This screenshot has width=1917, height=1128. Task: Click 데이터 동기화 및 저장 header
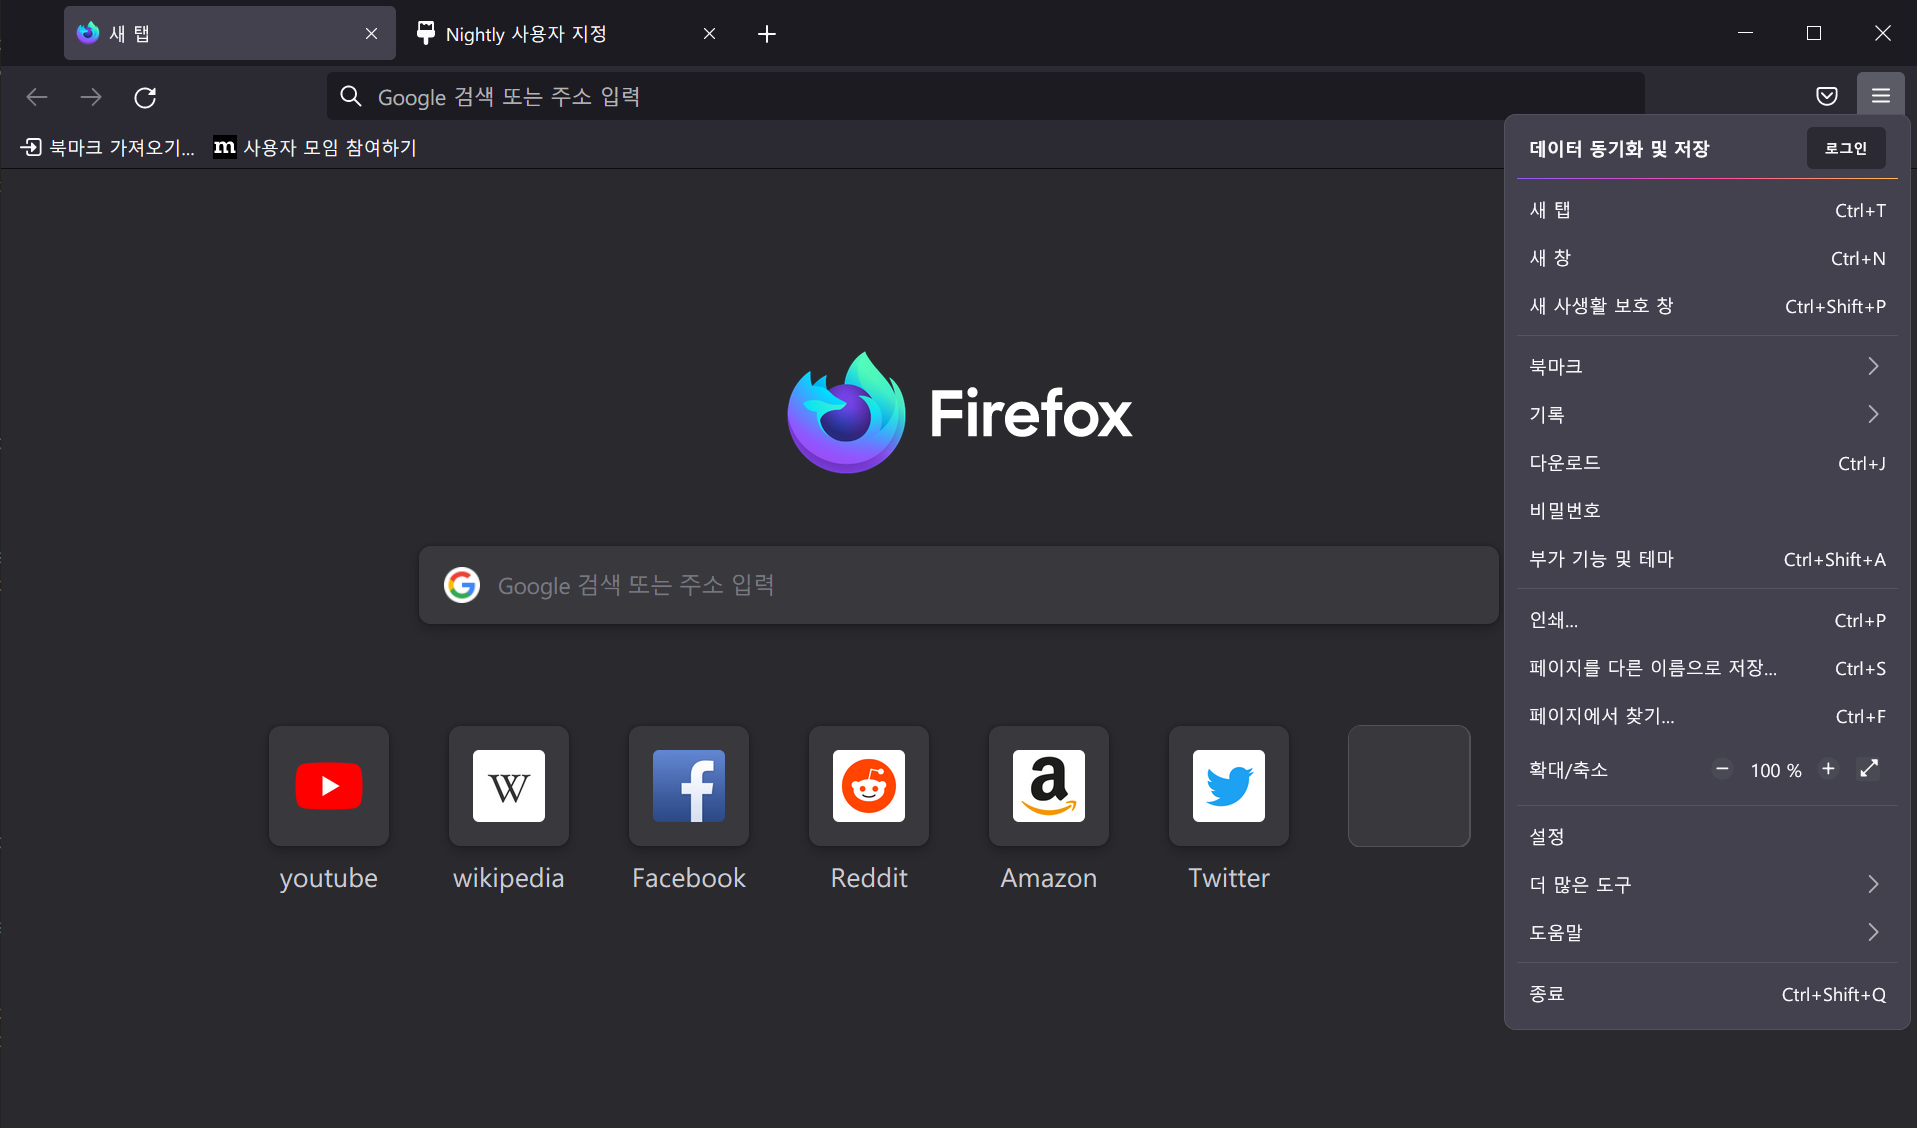tap(1619, 149)
